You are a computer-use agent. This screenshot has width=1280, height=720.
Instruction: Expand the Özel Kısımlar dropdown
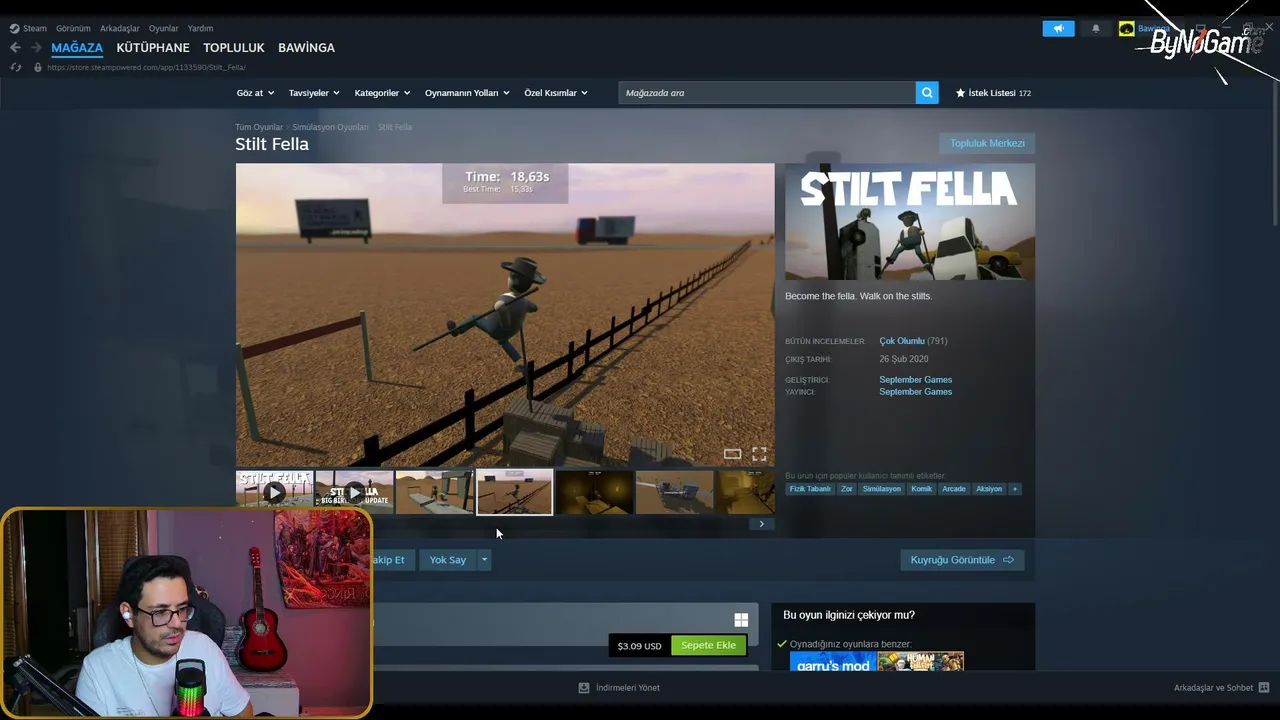pos(556,93)
